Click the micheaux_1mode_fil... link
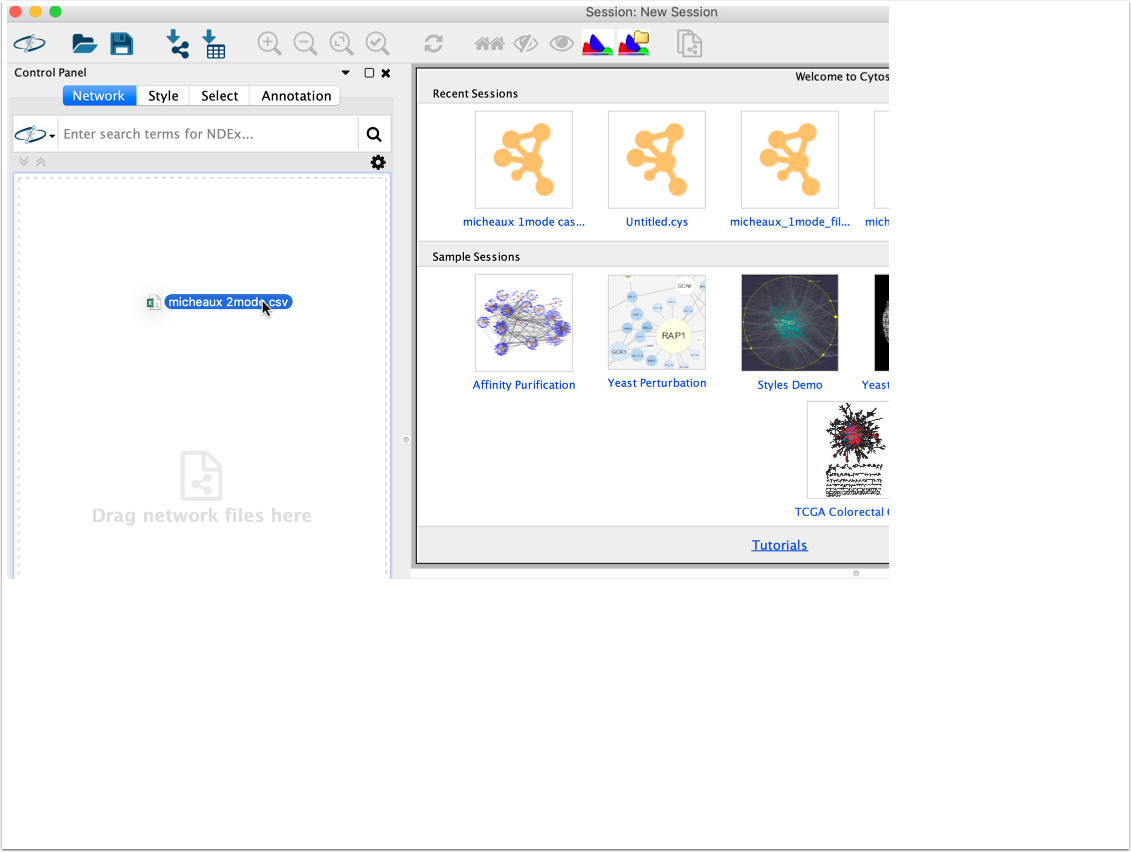 pyautogui.click(x=790, y=222)
